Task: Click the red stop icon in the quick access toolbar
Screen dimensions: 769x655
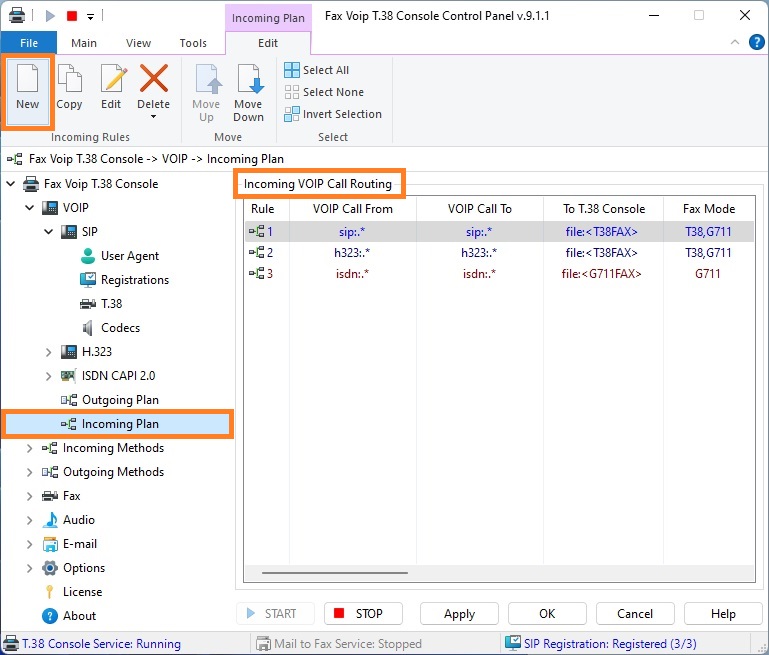Action: click(x=72, y=16)
